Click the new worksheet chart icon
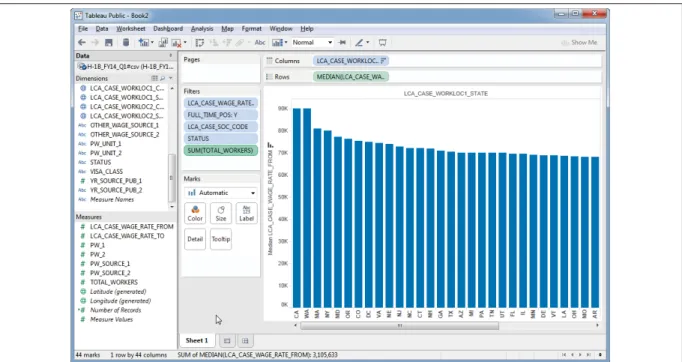Image resolution: width=682 pixels, height=362 pixels. click(143, 42)
